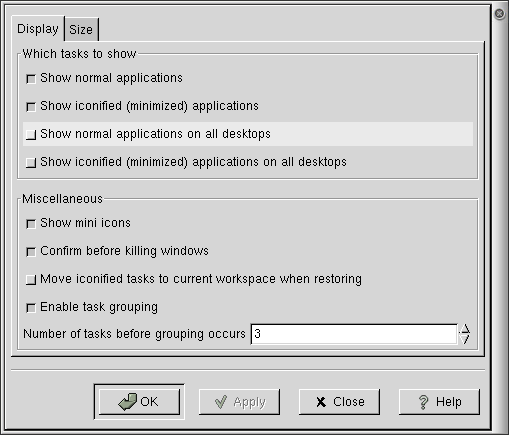Image resolution: width=509 pixels, height=435 pixels.
Task: Decrease grouping task number with down arrow
Action: pos(465,339)
